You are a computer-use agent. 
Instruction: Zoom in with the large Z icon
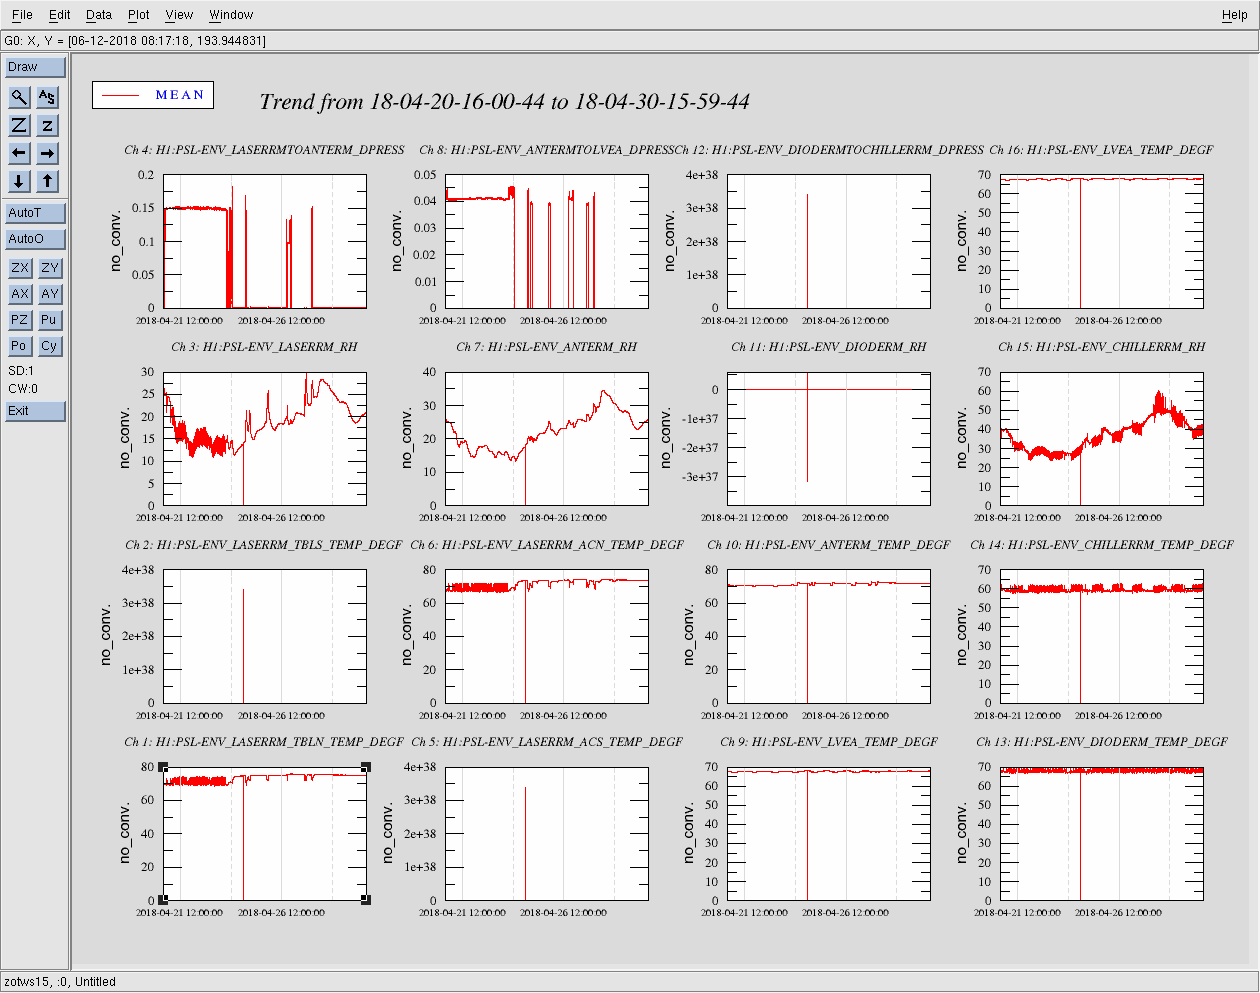[19, 125]
